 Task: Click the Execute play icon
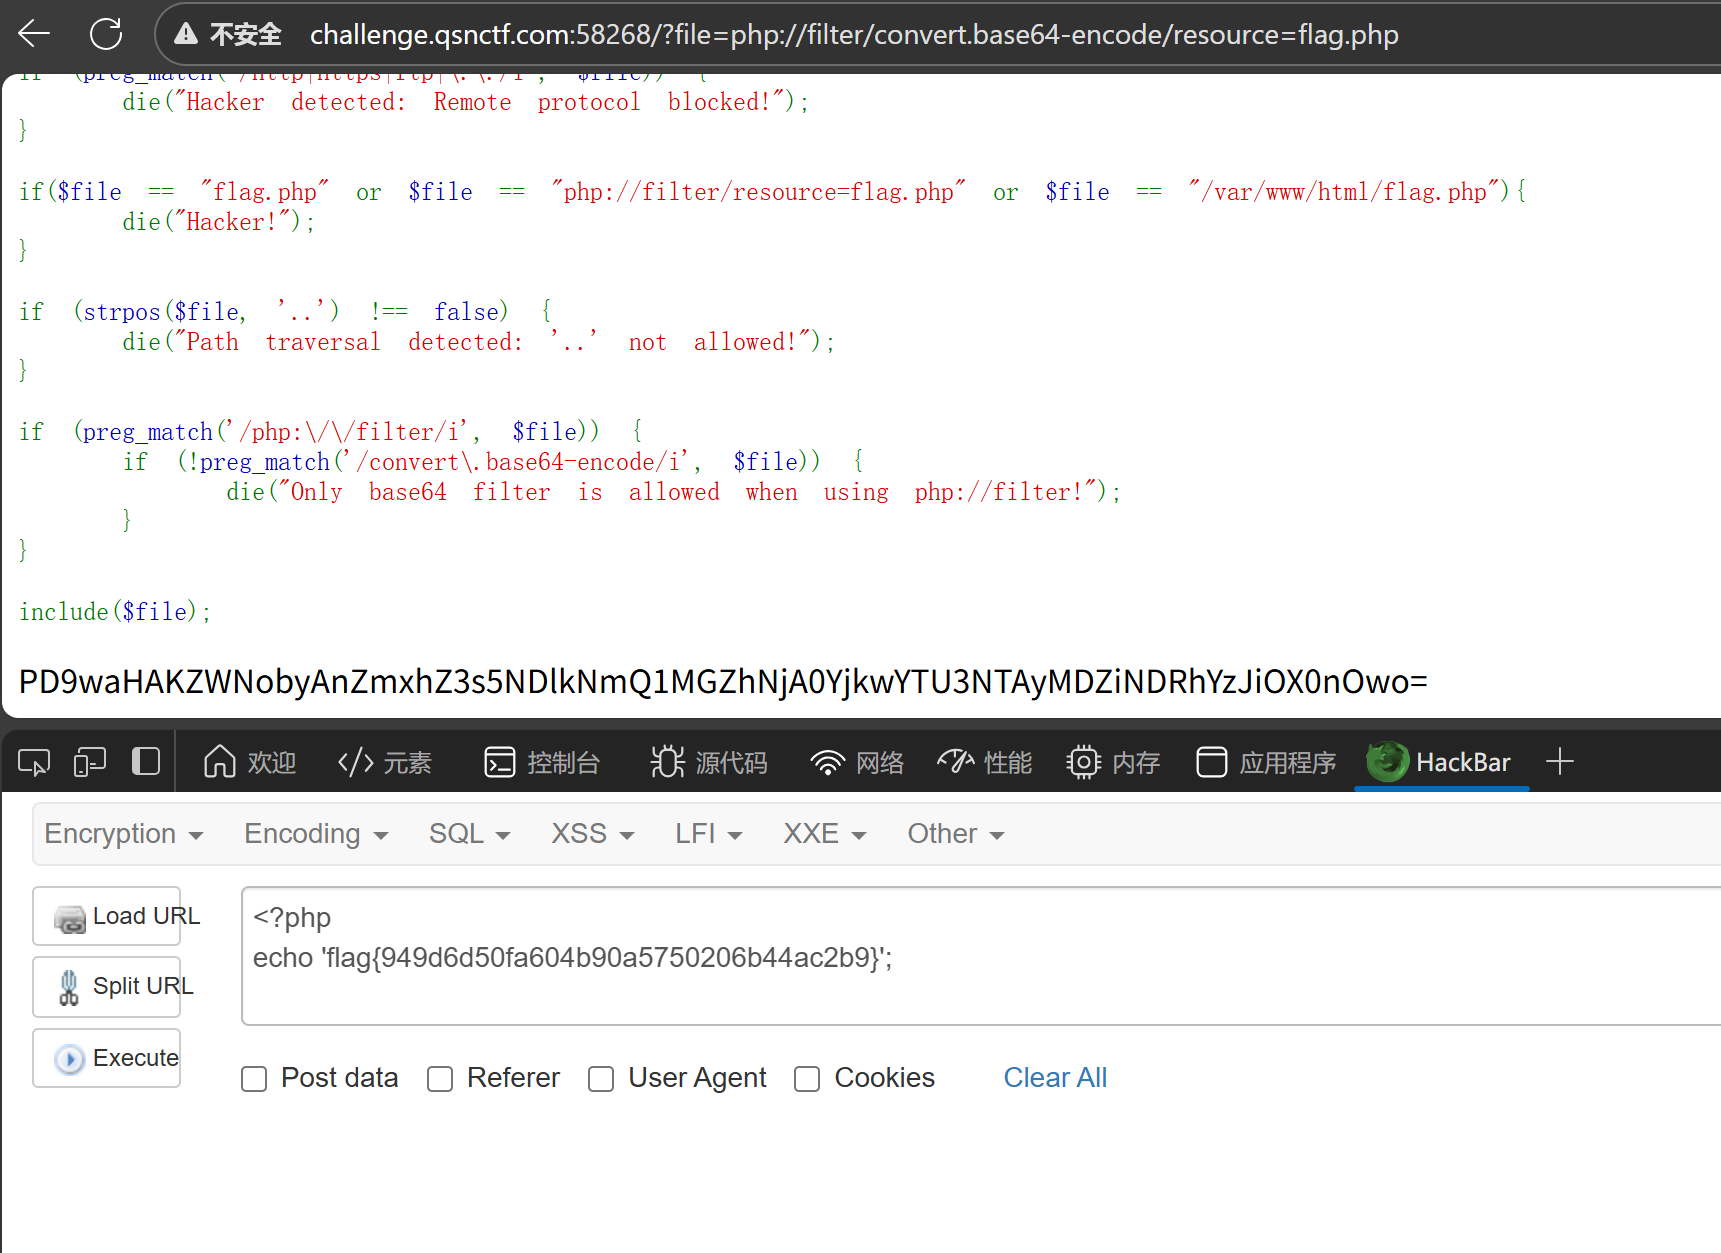[69, 1059]
